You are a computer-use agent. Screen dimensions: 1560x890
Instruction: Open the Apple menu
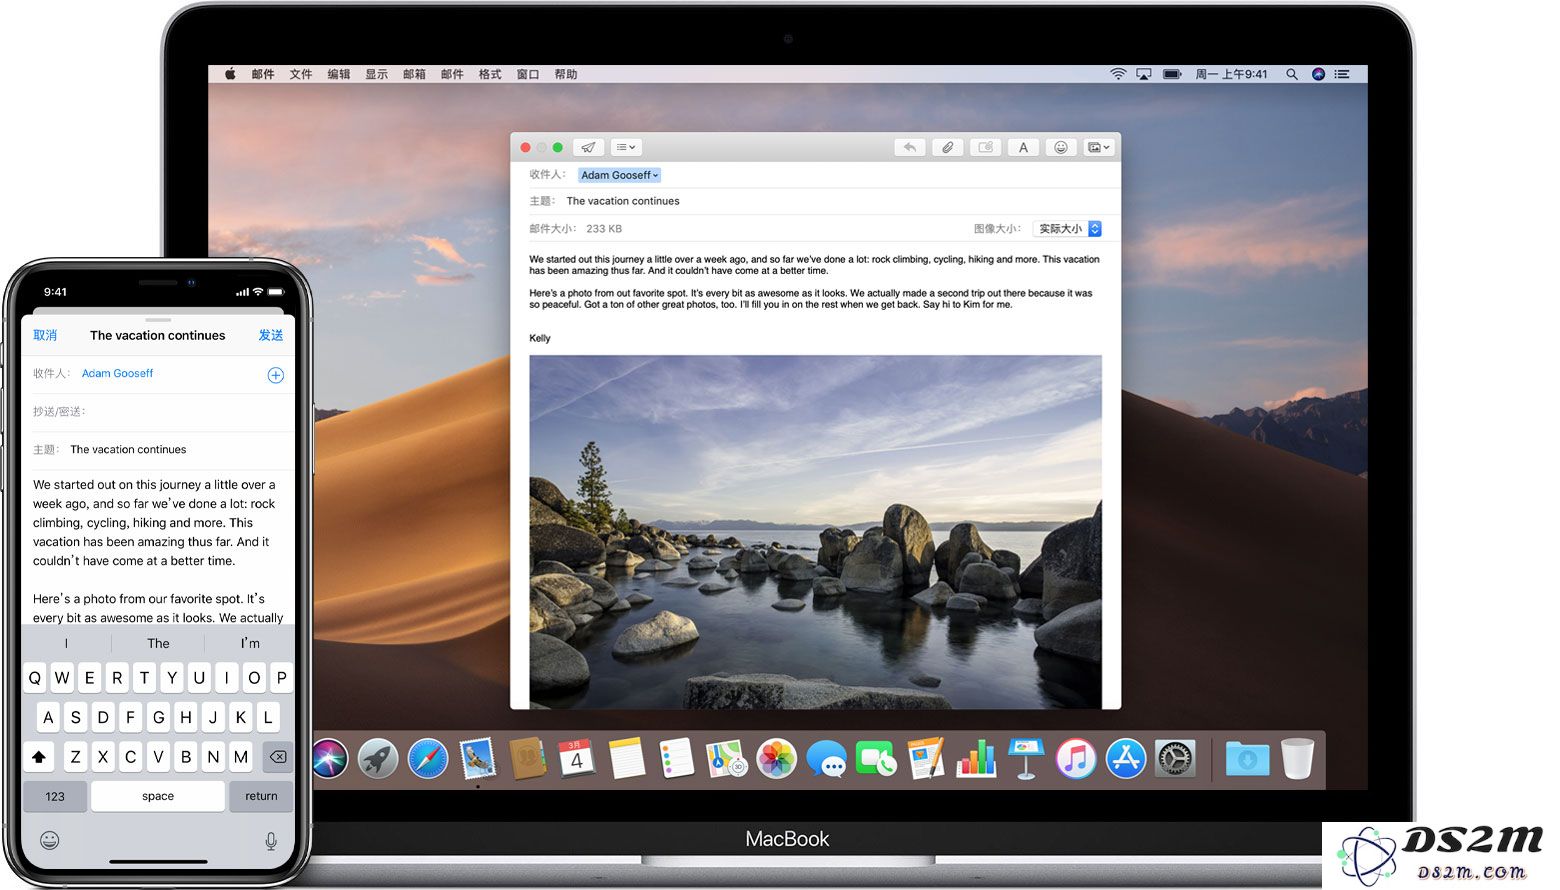[x=230, y=74]
